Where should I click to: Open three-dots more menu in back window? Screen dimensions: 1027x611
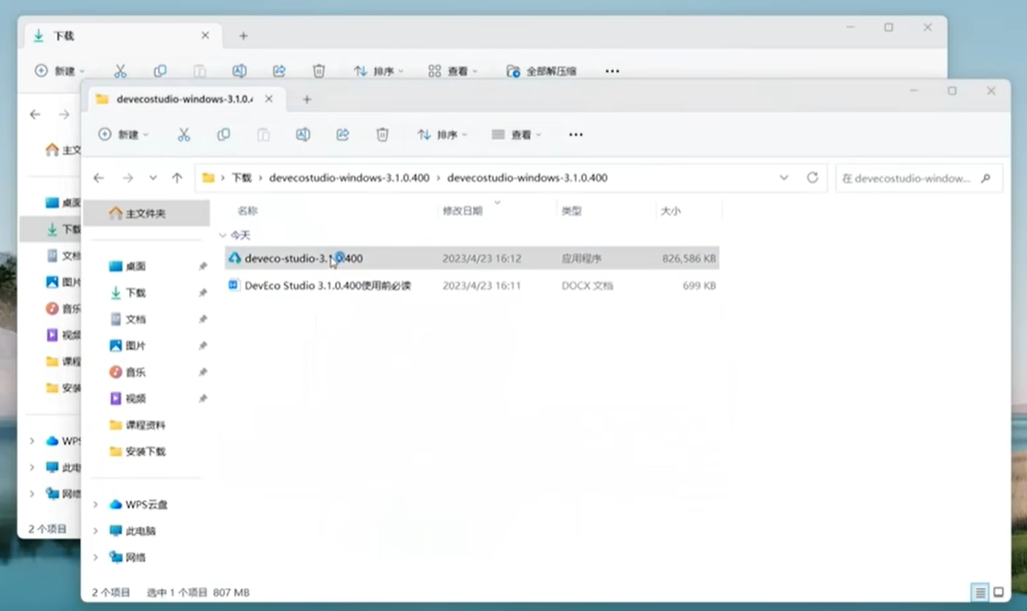pos(612,71)
